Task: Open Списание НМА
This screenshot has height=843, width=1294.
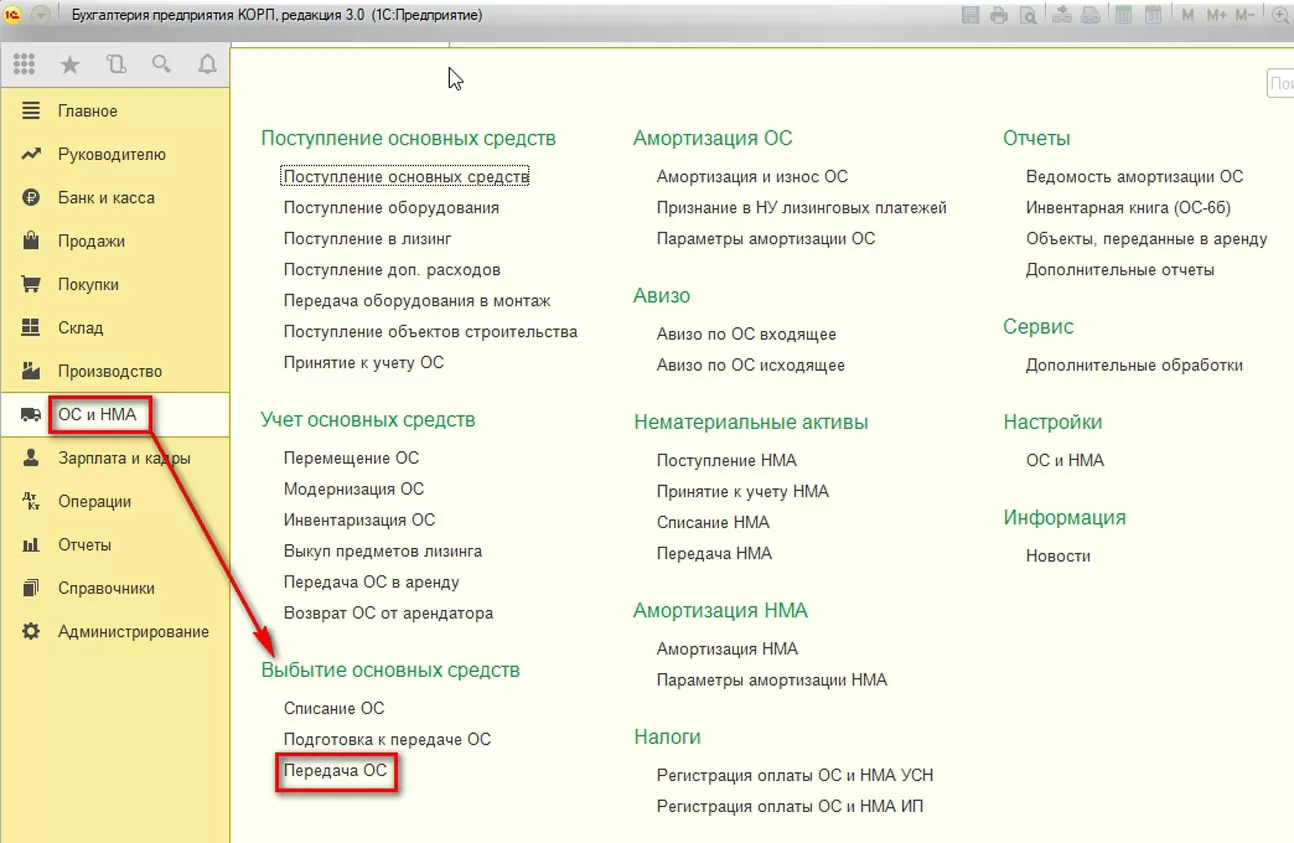Action: tap(712, 522)
